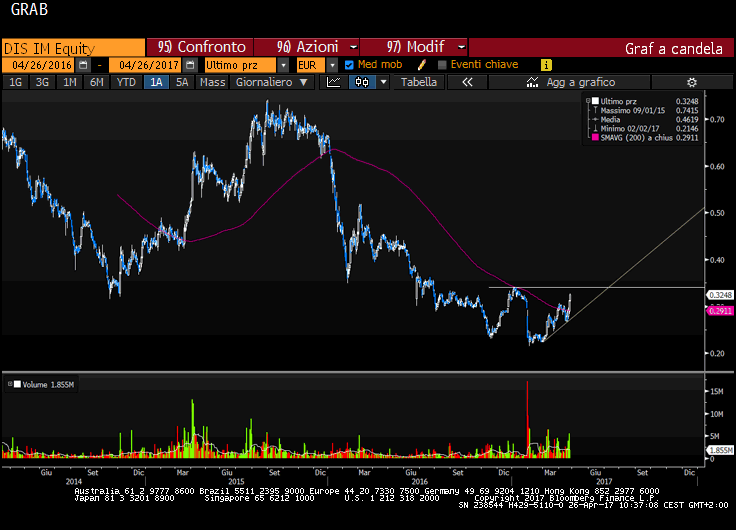Select the 6M time range tab
The image size is (736, 530).
[96, 82]
